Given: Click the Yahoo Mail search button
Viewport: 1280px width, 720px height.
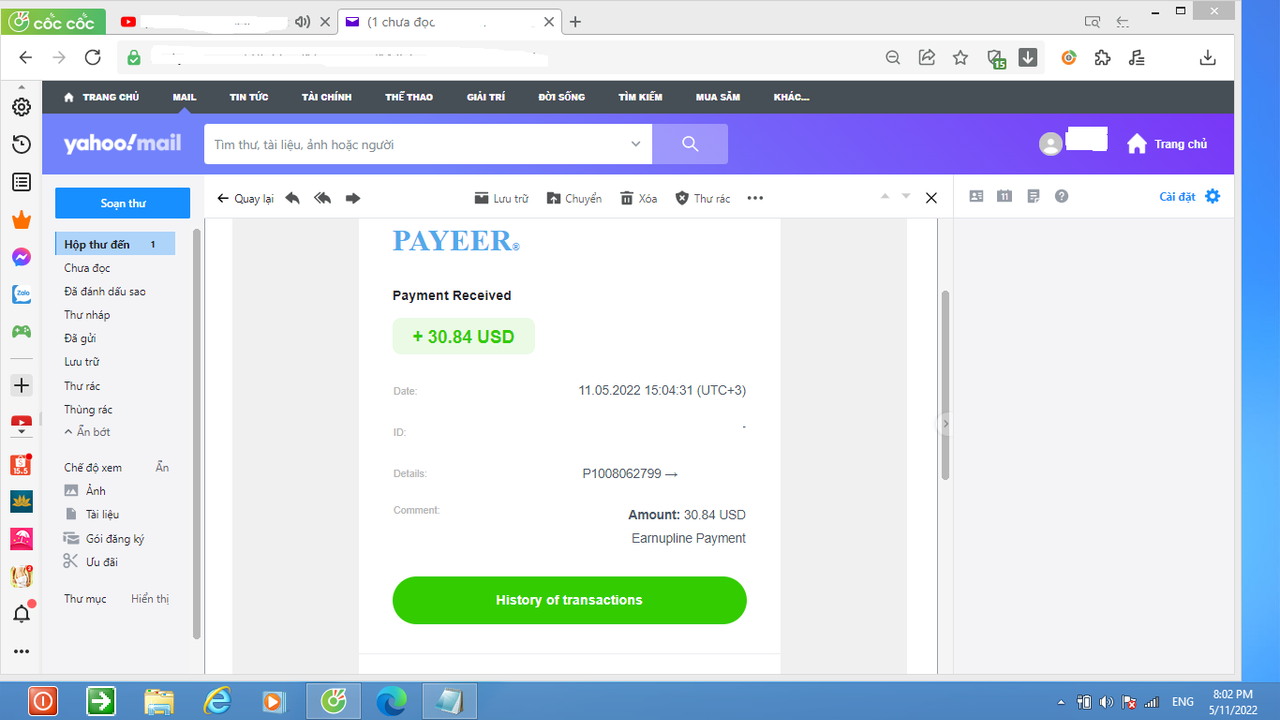Looking at the screenshot, I should [690, 144].
